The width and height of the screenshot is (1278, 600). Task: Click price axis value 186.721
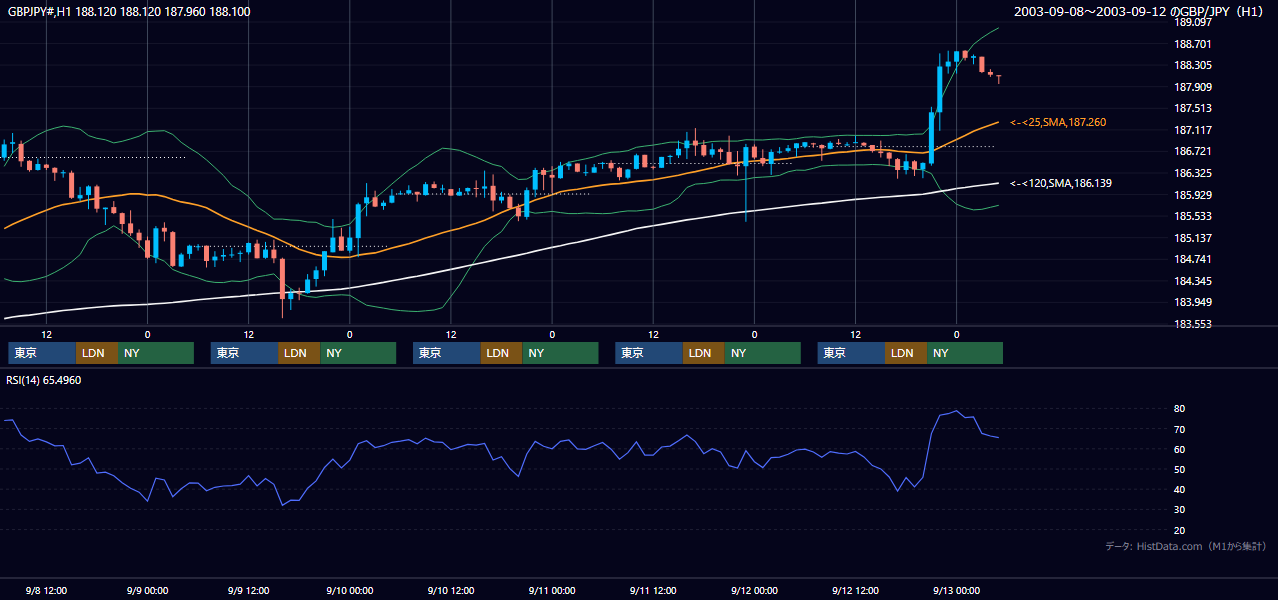coord(1193,151)
